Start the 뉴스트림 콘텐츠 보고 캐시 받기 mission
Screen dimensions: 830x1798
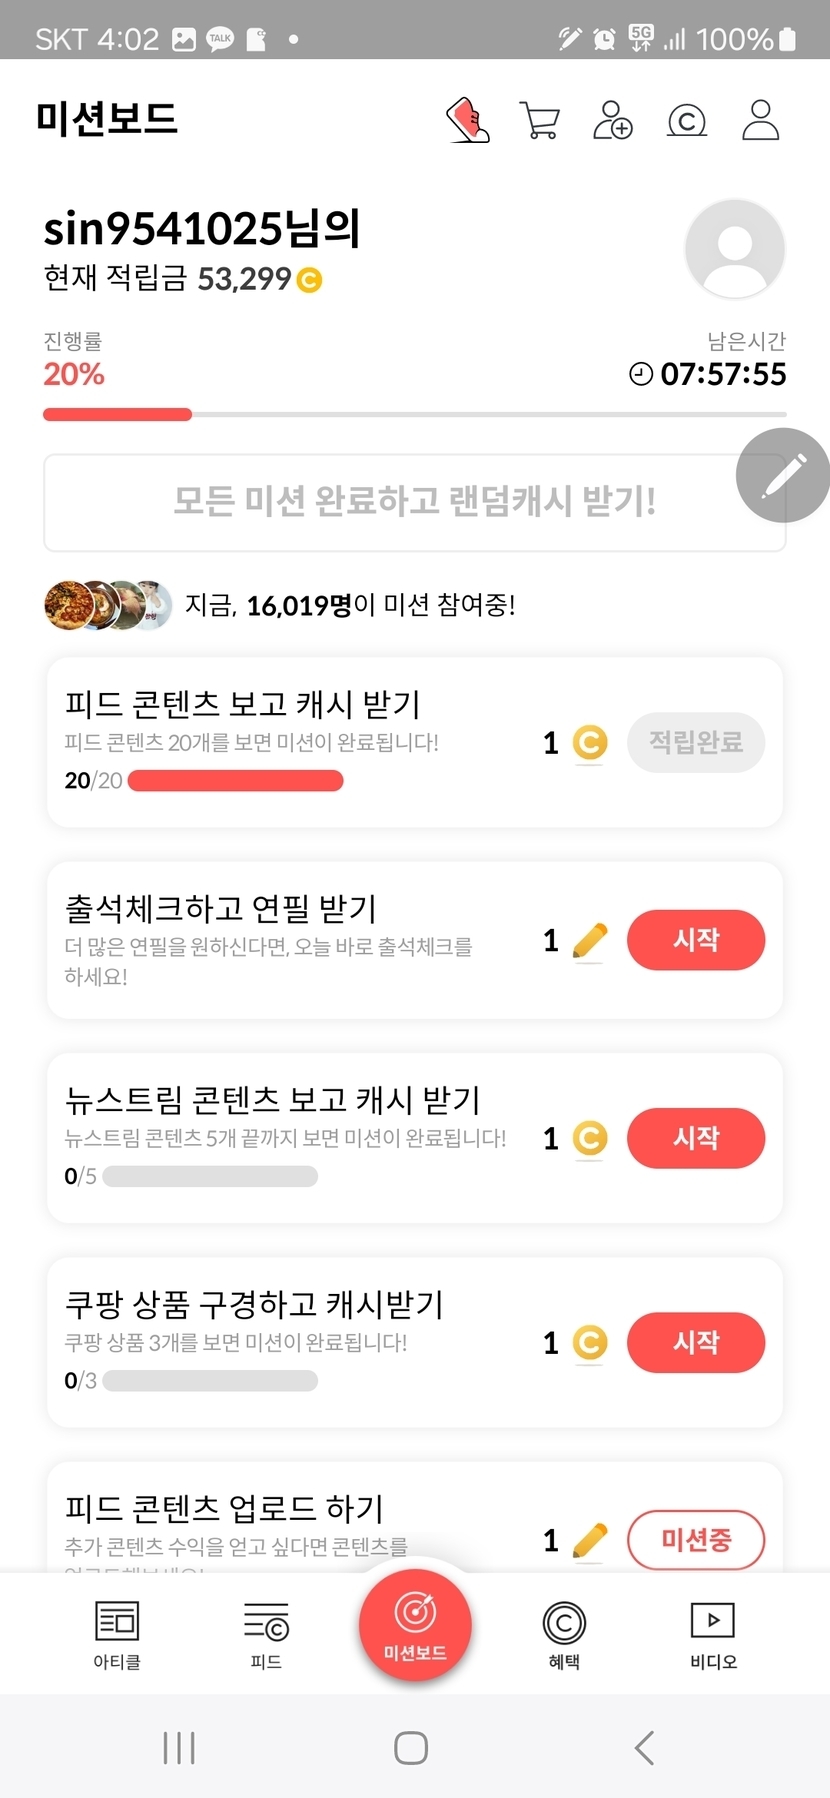click(x=696, y=1138)
